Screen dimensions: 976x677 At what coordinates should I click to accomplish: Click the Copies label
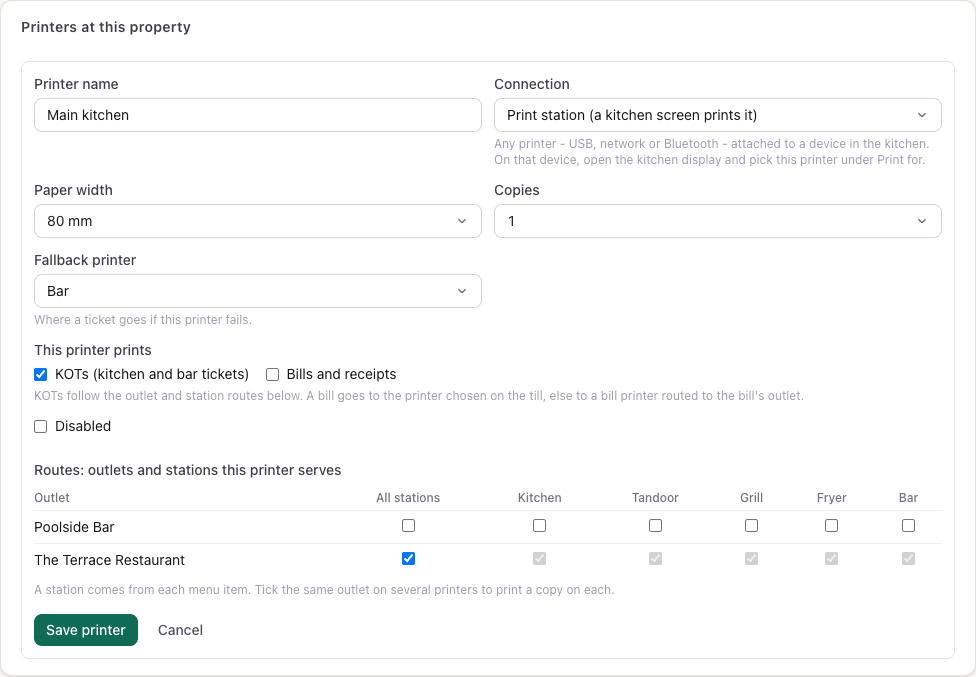pyautogui.click(x=517, y=190)
